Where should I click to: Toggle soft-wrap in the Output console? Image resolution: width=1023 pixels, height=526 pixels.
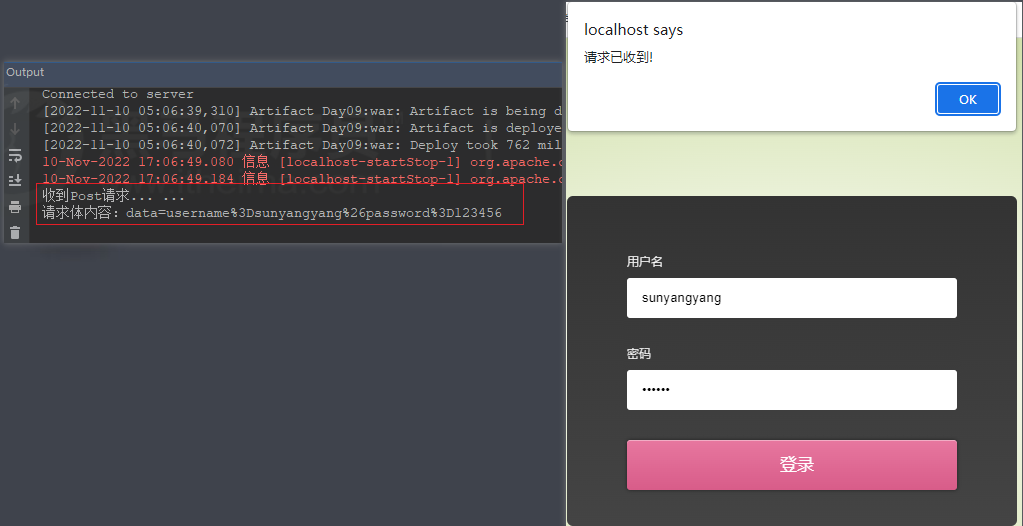pos(15,156)
